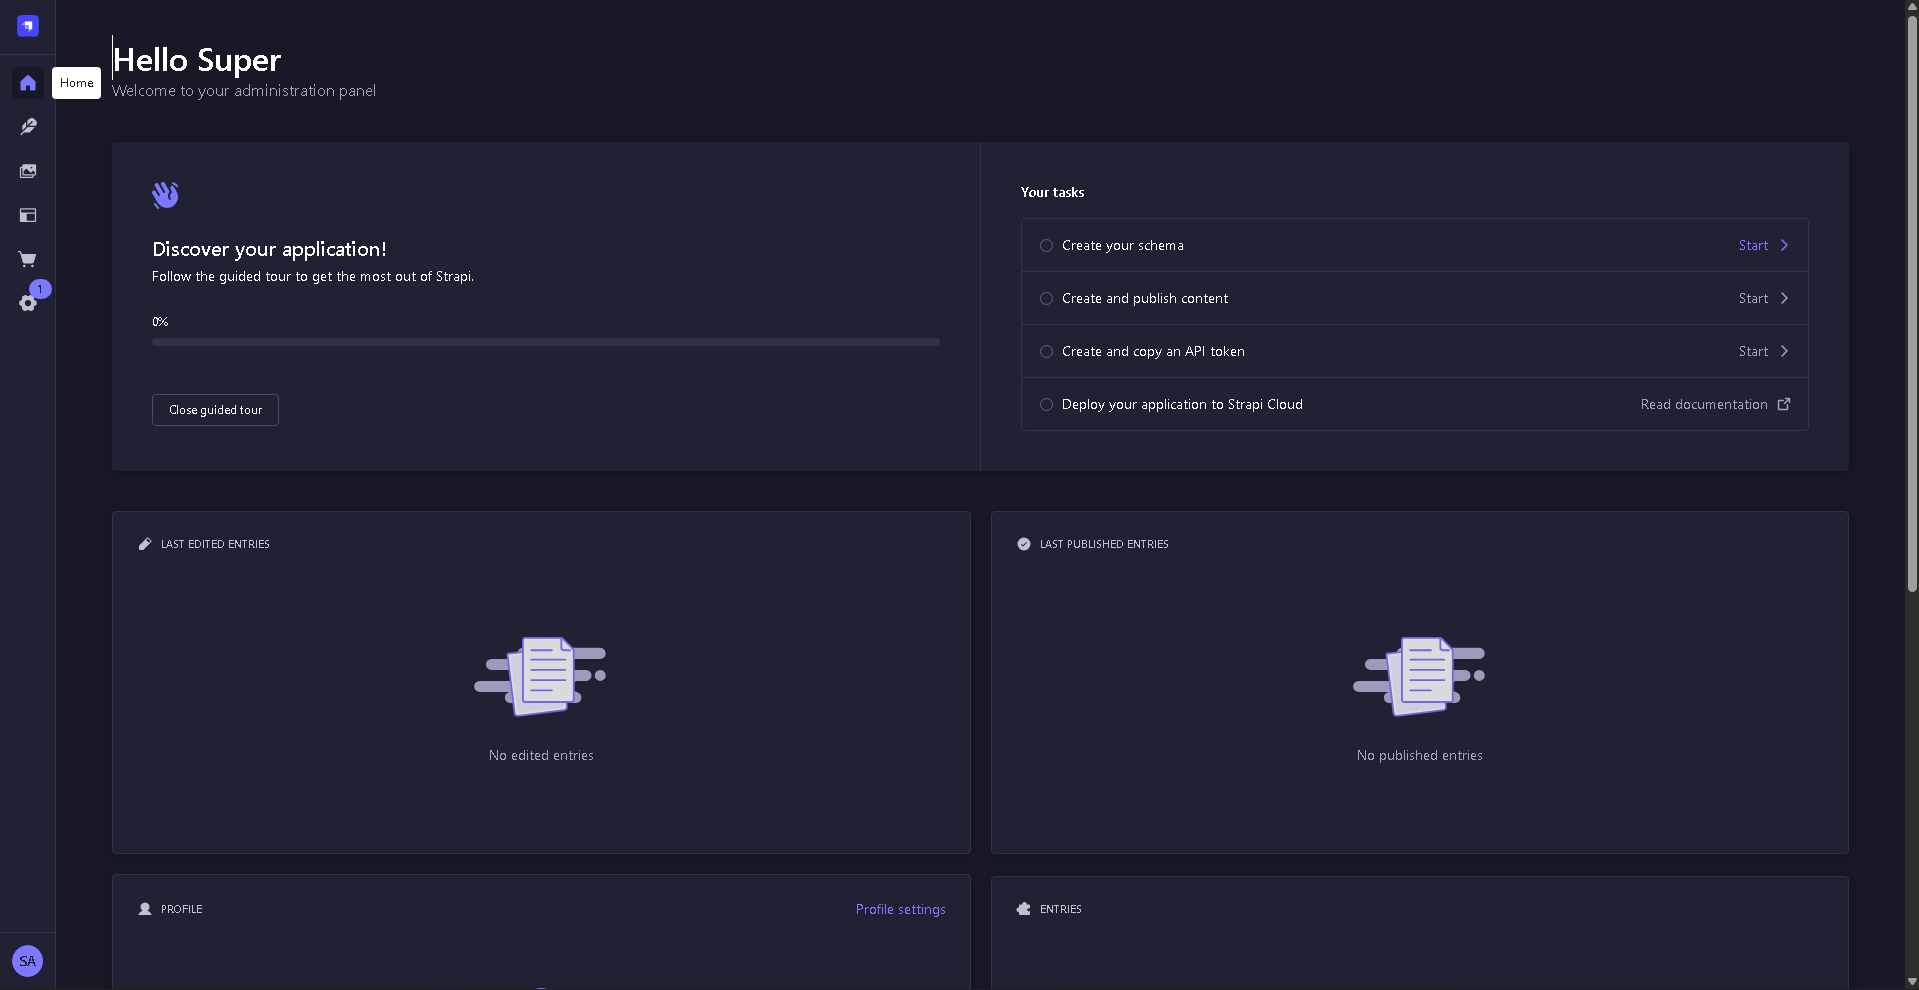Select the Create and copy an API token circle
Screen dimensions: 1919x990
click(x=1046, y=351)
